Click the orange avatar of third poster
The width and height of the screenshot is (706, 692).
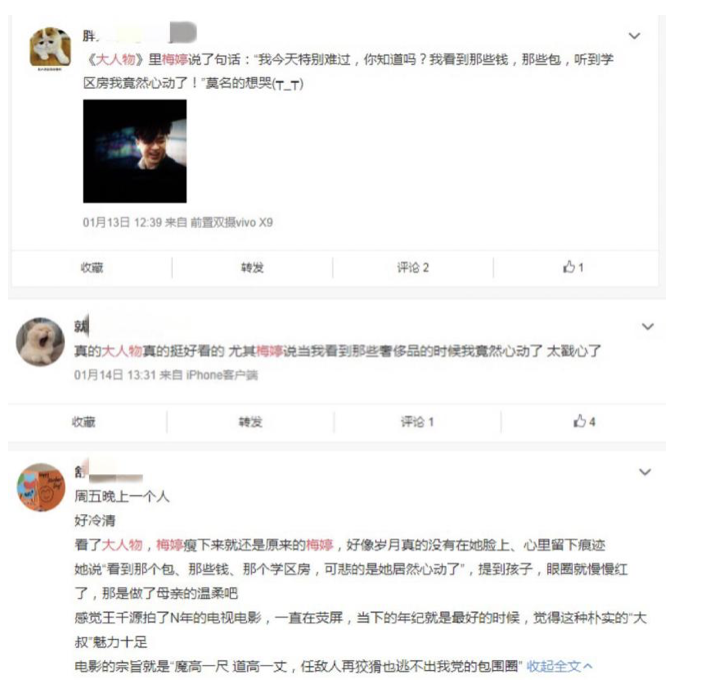41,487
